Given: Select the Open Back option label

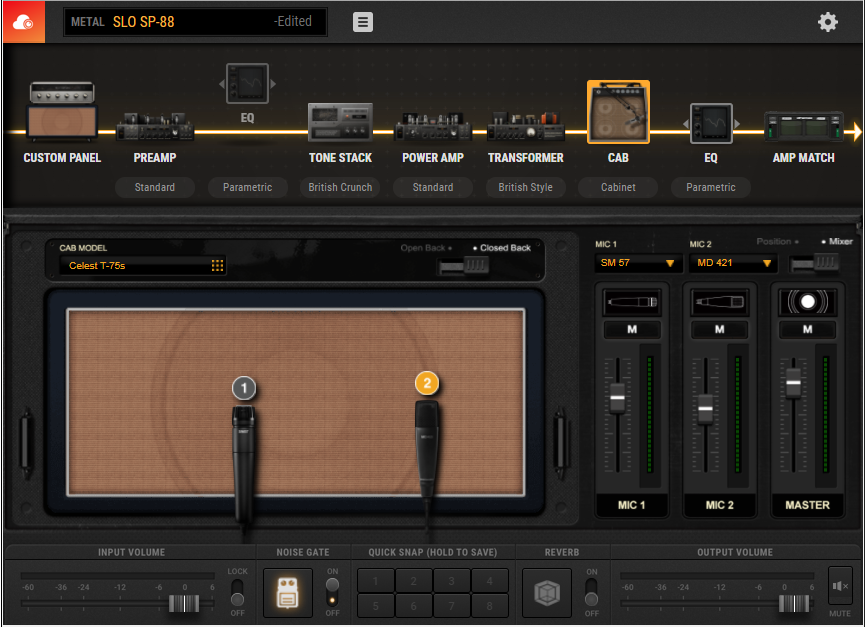Looking at the screenshot, I should (423, 248).
